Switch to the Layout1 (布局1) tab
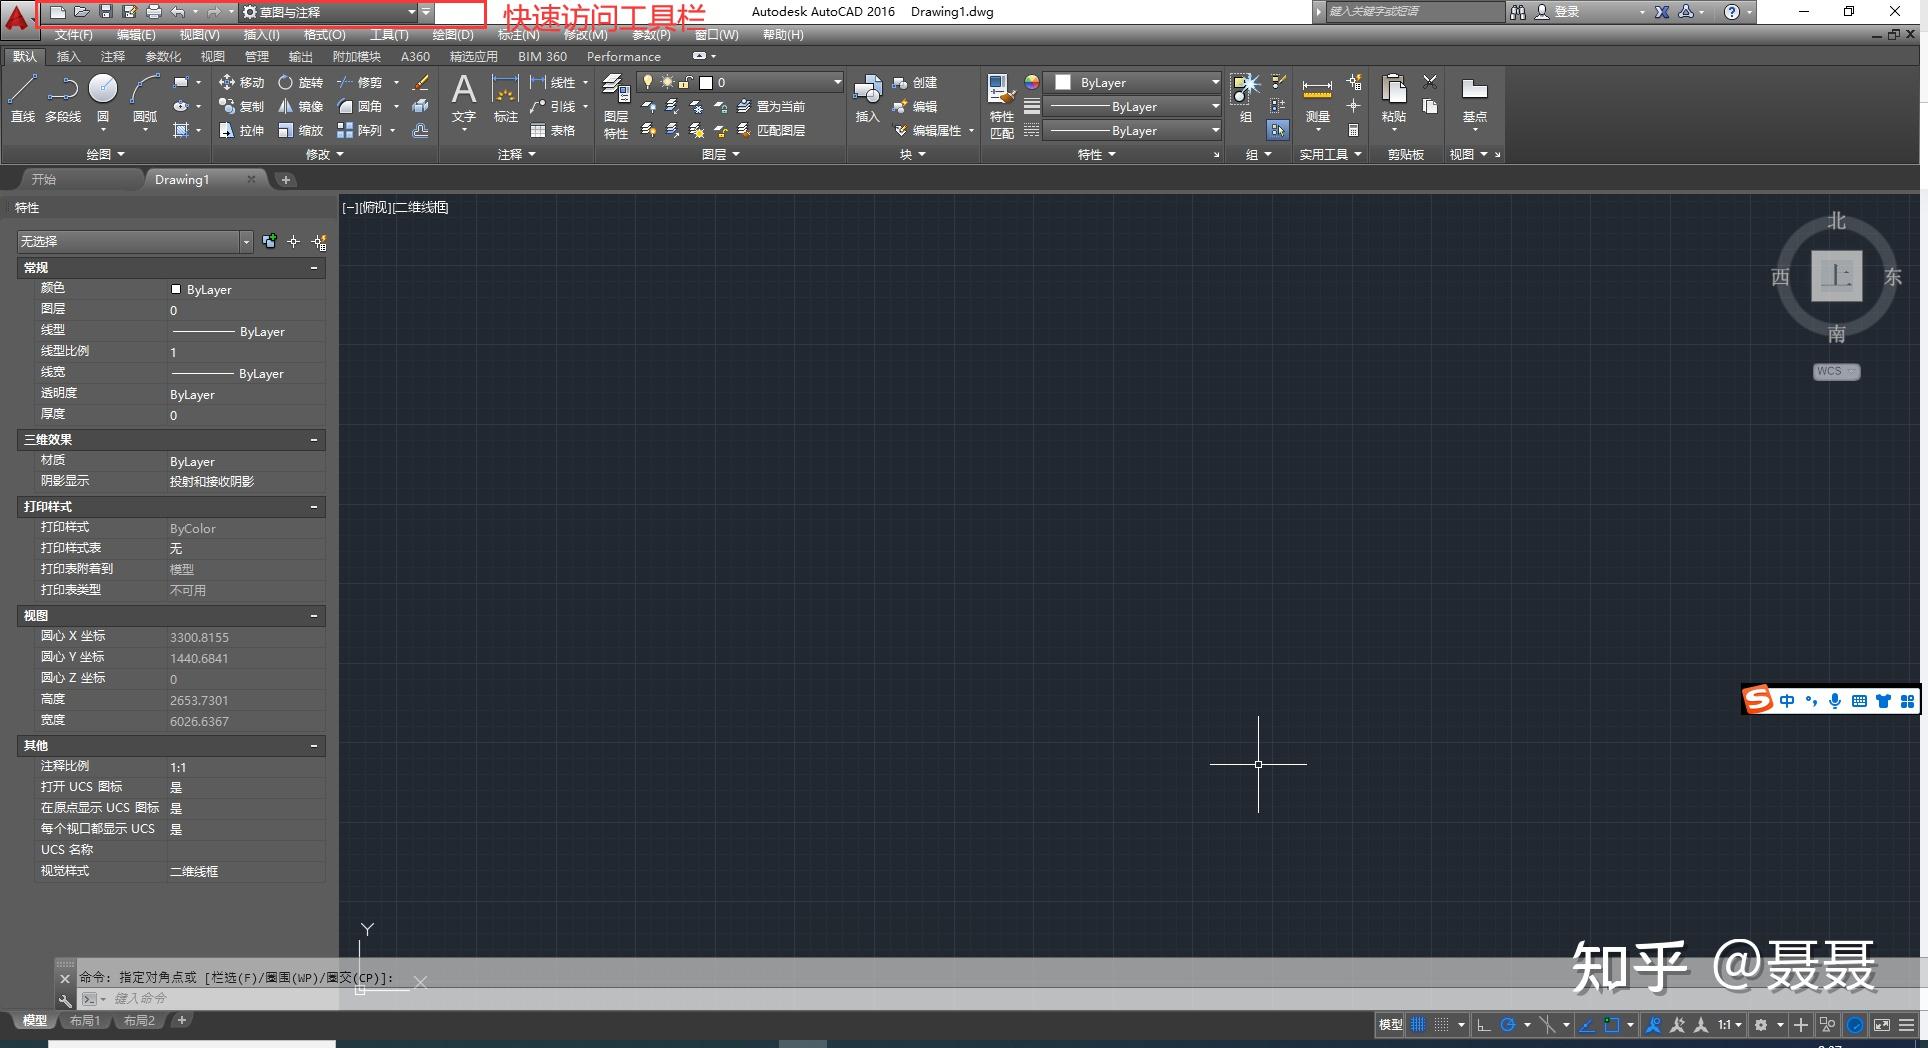This screenshot has width=1928, height=1048. (x=85, y=1021)
